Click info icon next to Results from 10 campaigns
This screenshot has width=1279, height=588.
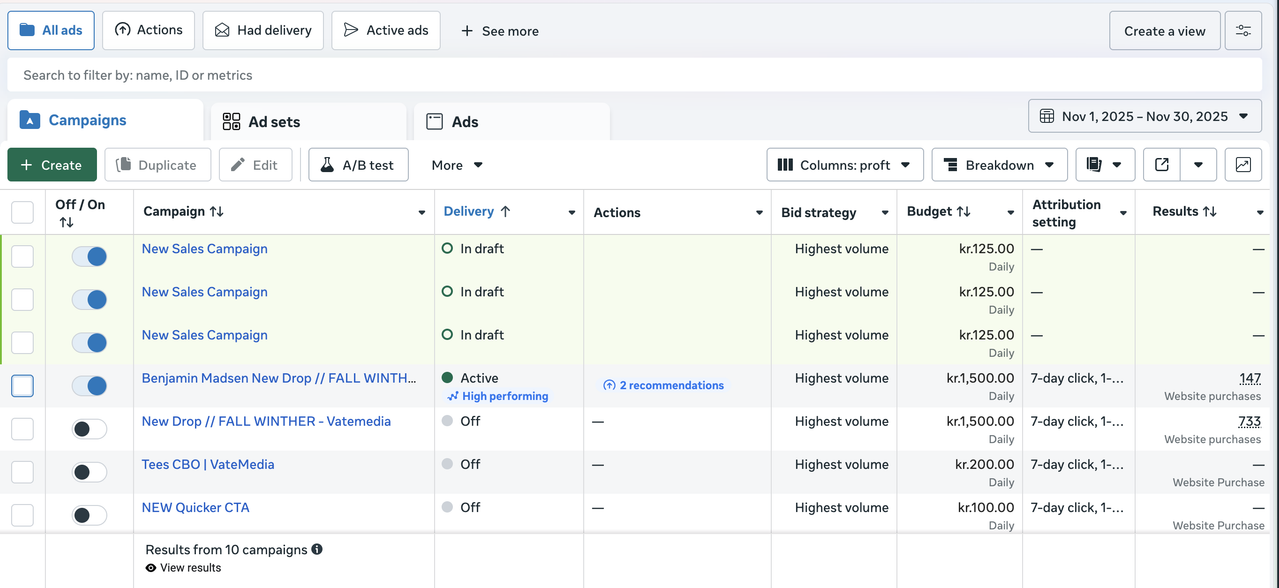point(317,549)
